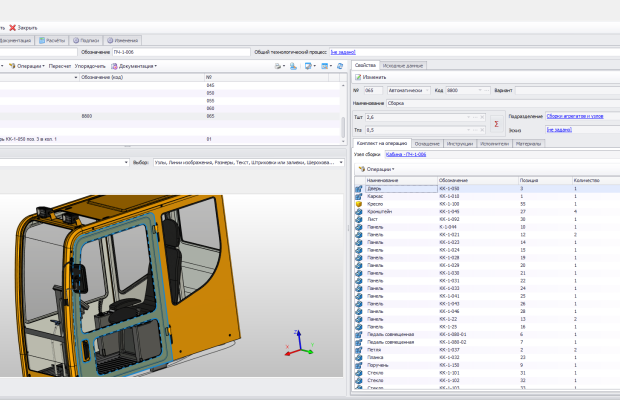Select the operation row with code 8800
The image size is (620, 400).
tap(170, 116)
